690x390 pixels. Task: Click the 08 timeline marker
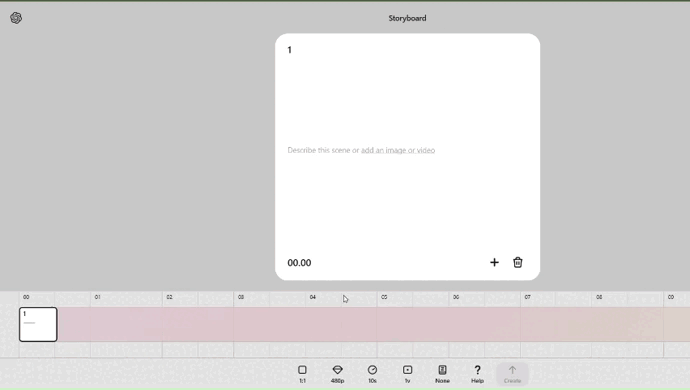[x=599, y=297]
